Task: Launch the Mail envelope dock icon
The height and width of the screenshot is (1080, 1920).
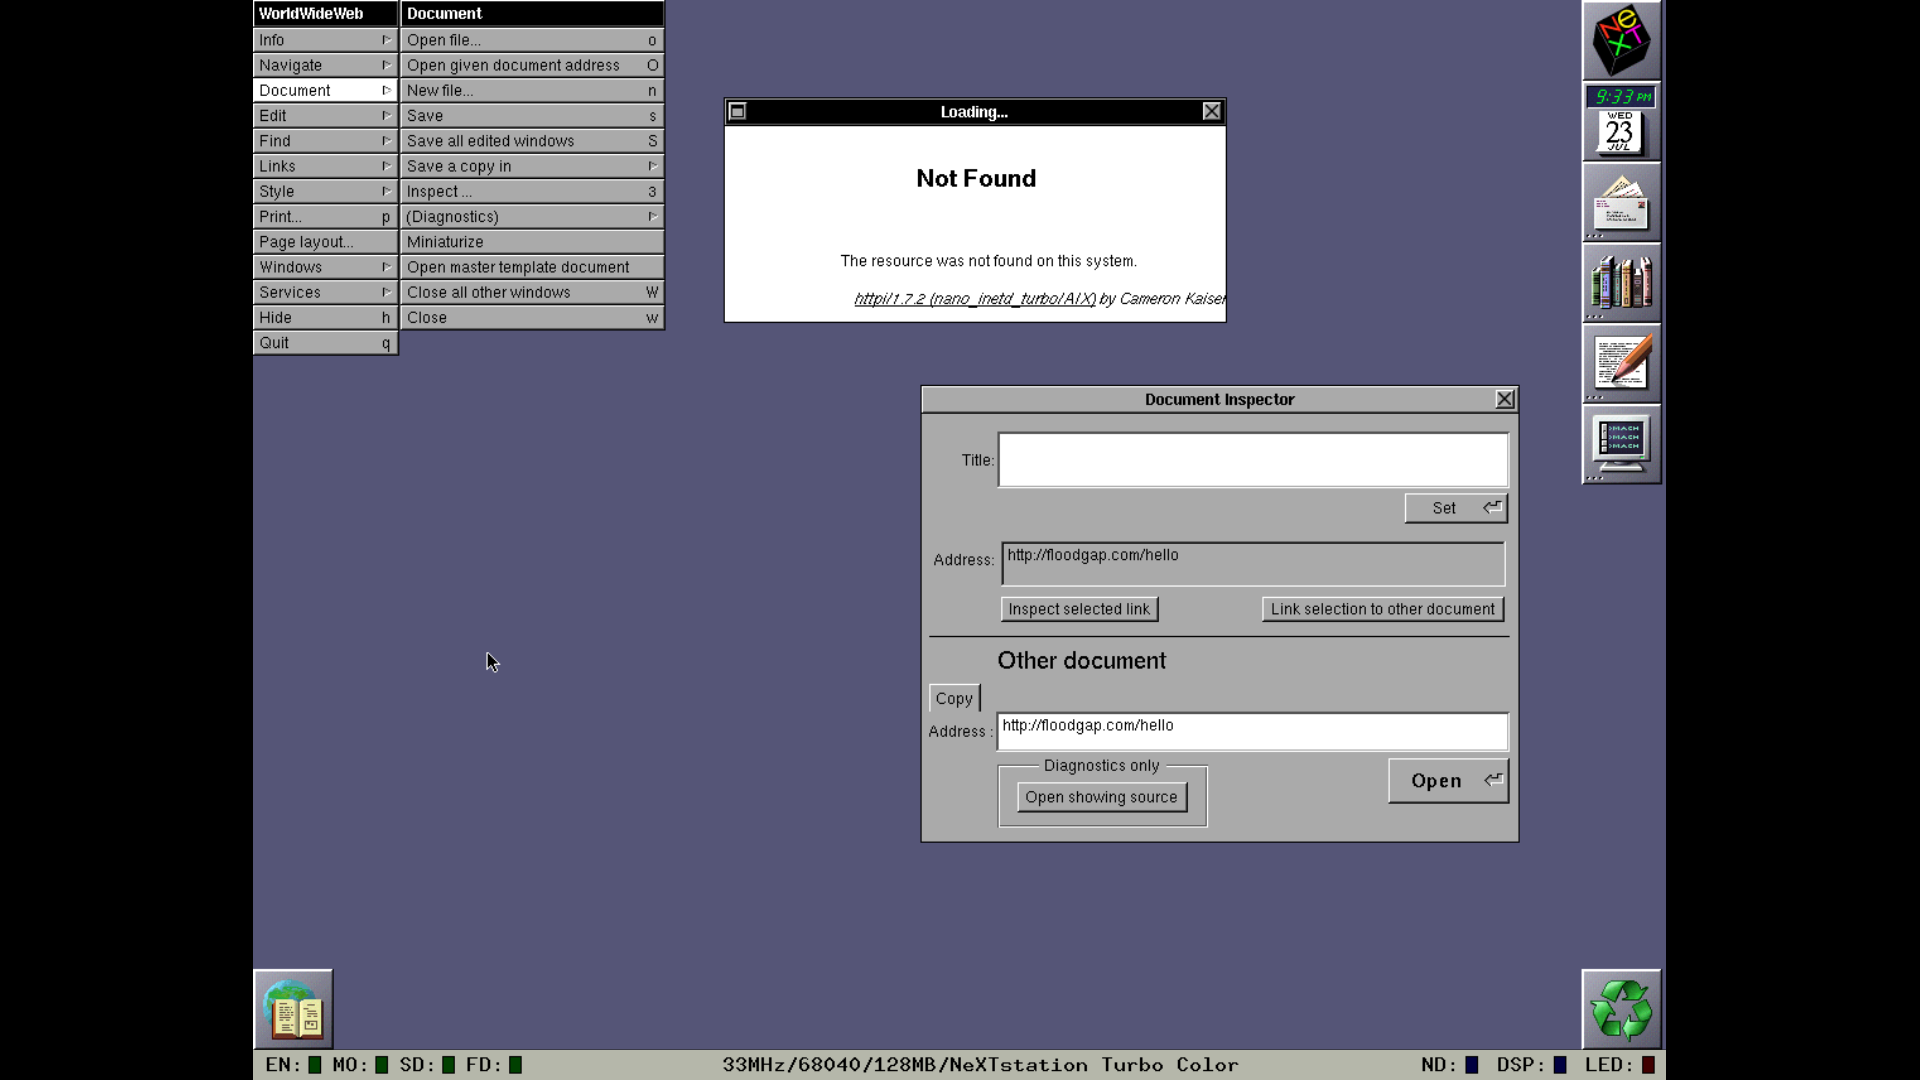Action: pos(1621,203)
